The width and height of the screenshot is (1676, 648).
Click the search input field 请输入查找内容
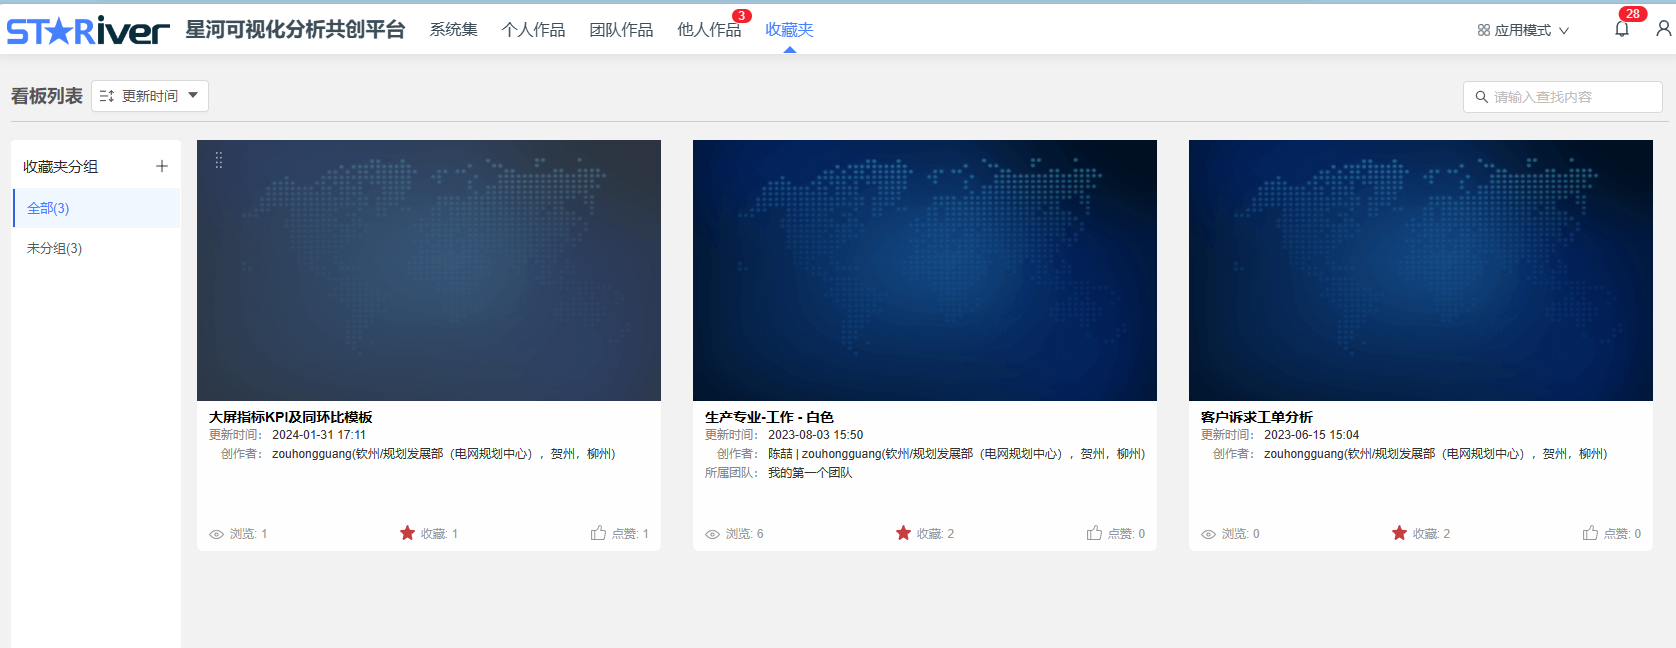tap(1563, 97)
